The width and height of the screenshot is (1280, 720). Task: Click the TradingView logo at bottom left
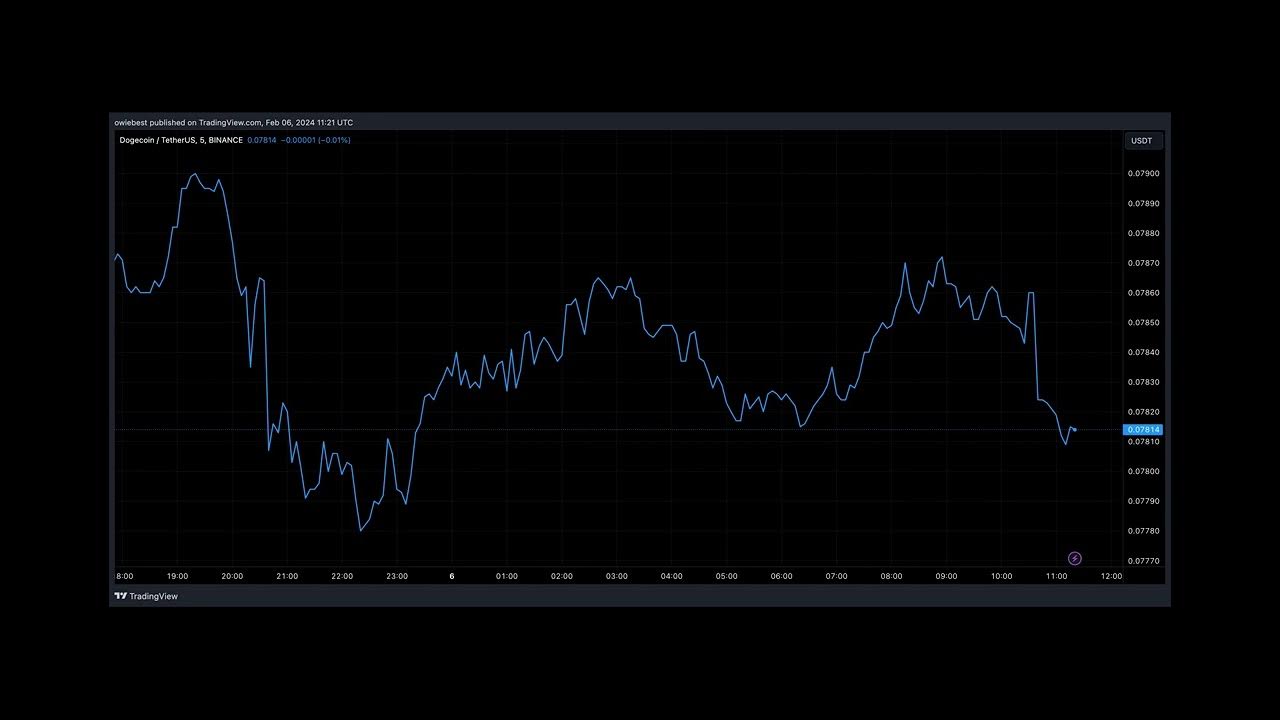[x=146, y=596]
